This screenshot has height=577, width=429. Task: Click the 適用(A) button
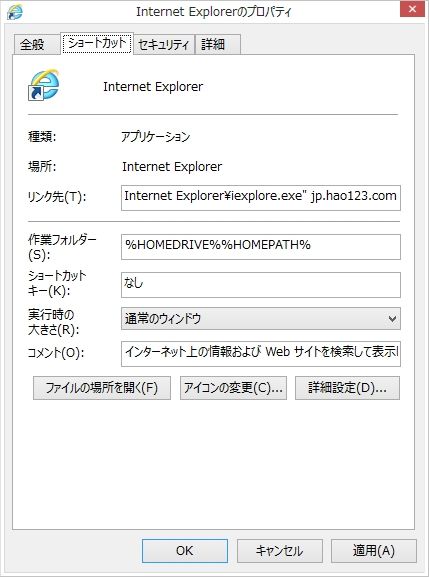(374, 551)
